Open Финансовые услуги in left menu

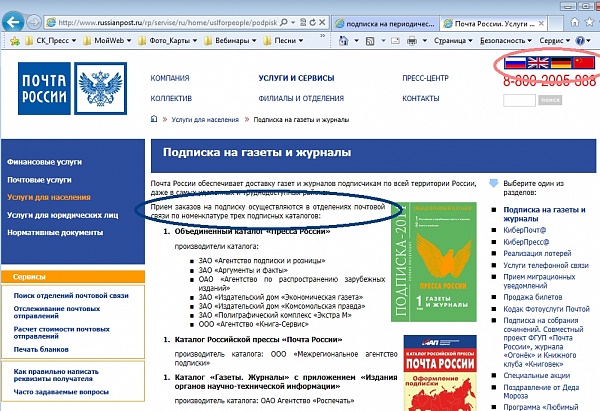44,162
